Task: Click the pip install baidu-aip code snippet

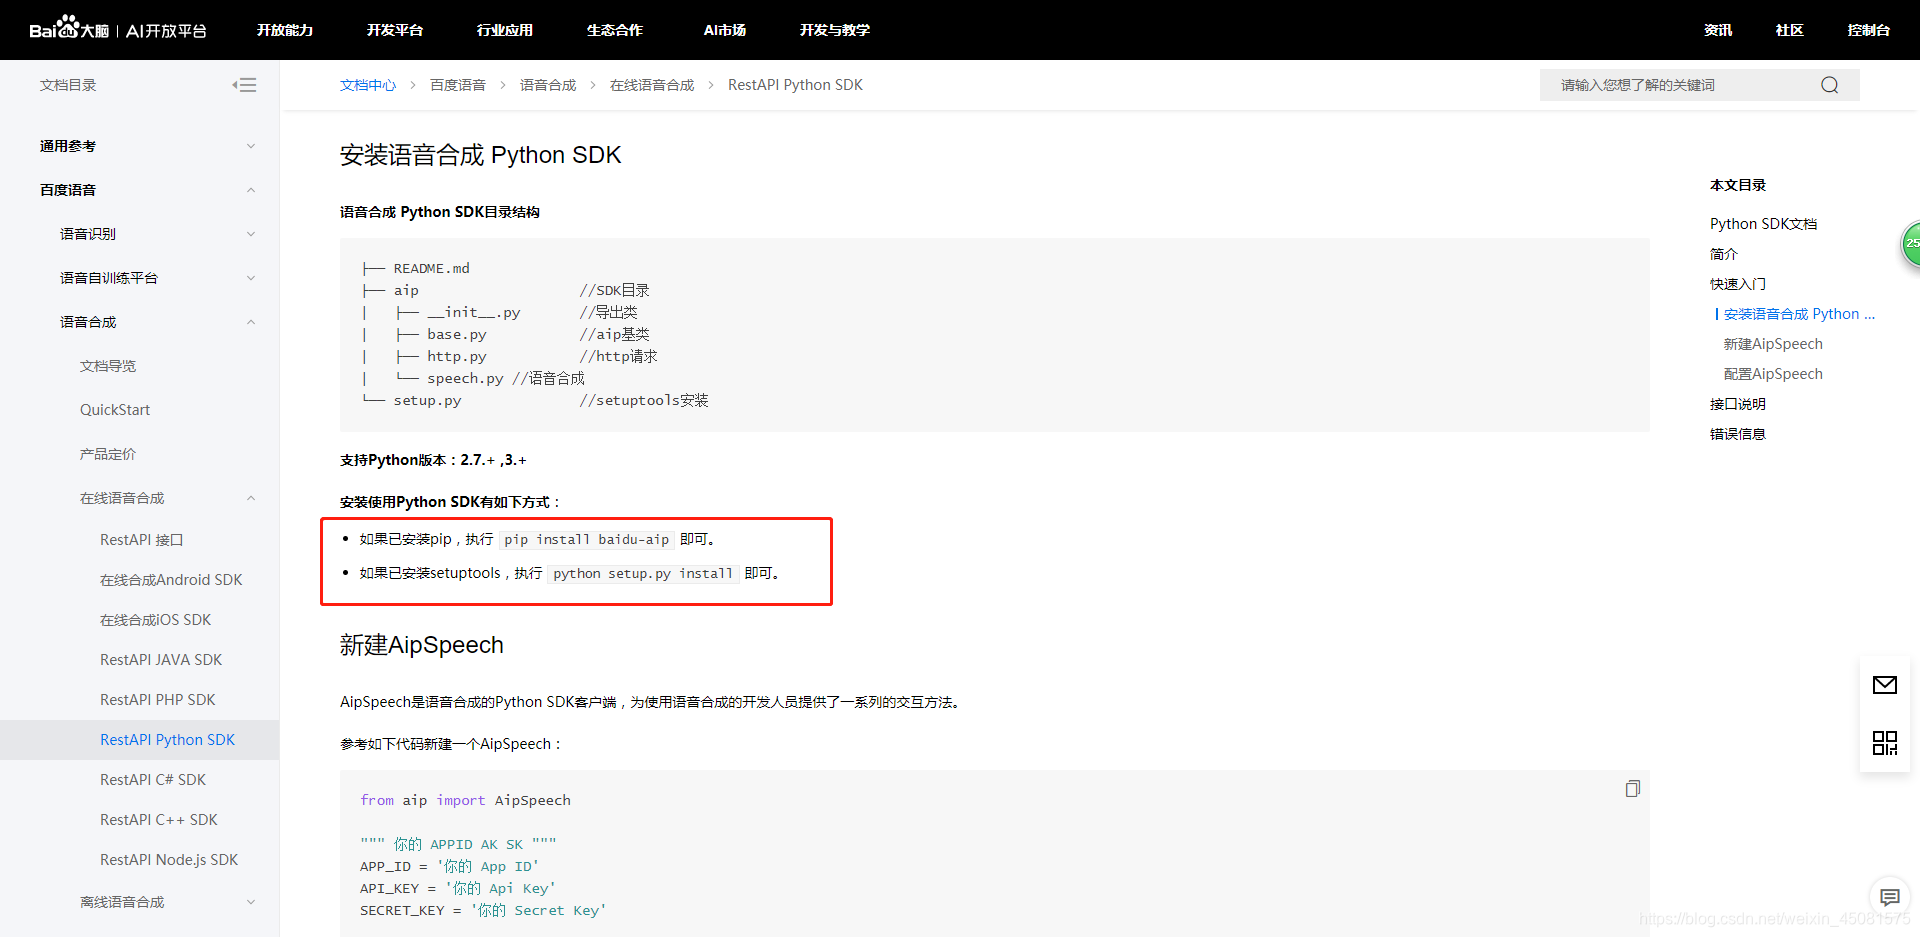Action: [x=586, y=539]
